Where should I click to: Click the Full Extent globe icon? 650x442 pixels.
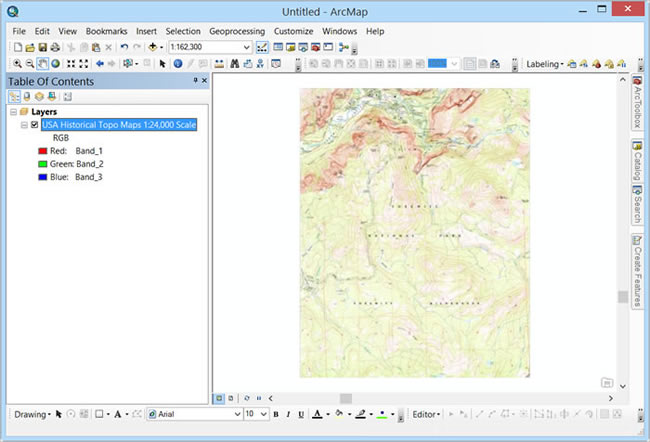pyautogui.click(x=56, y=63)
